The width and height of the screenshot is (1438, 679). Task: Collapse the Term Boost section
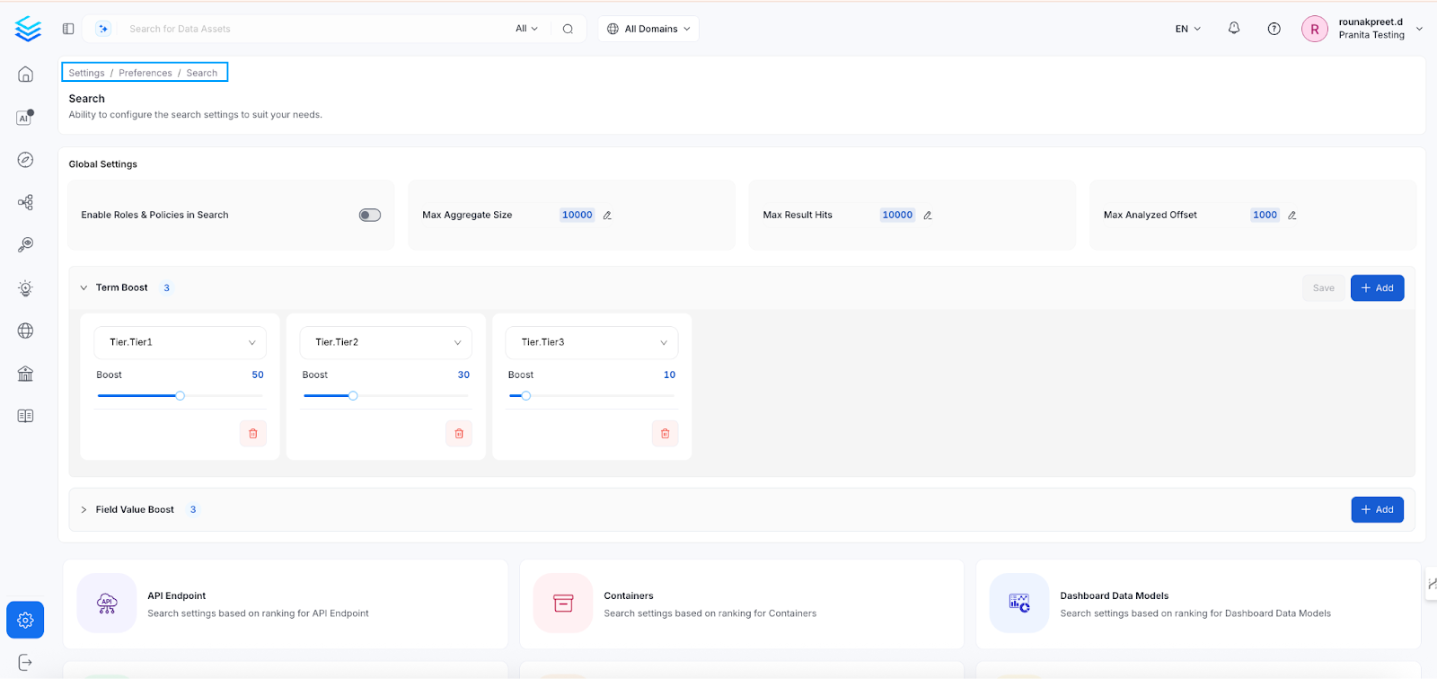pyautogui.click(x=84, y=287)
